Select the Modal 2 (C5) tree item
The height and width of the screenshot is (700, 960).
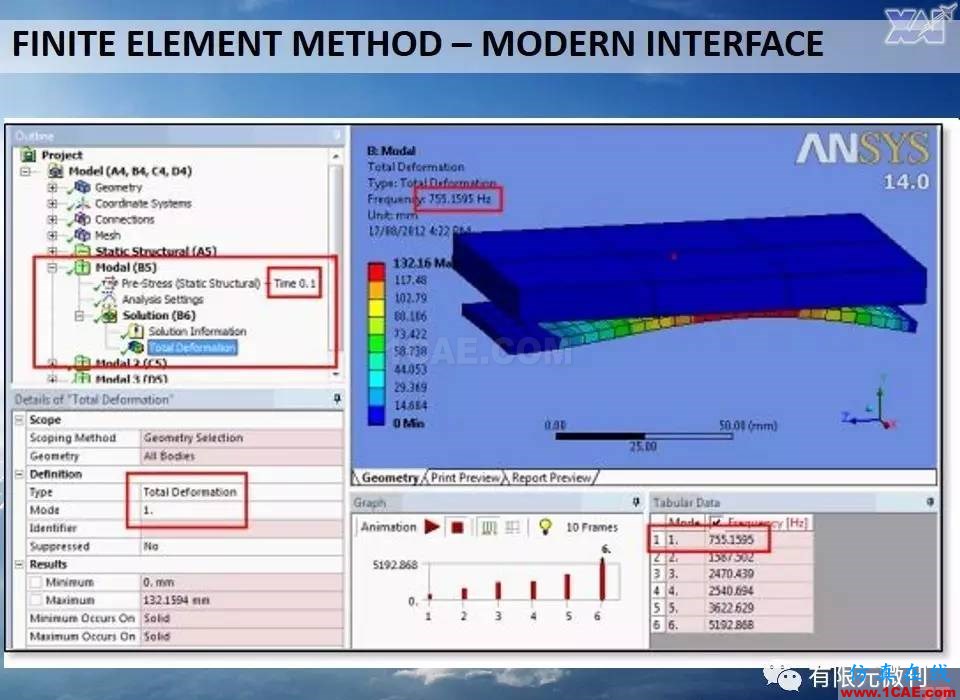131,363
